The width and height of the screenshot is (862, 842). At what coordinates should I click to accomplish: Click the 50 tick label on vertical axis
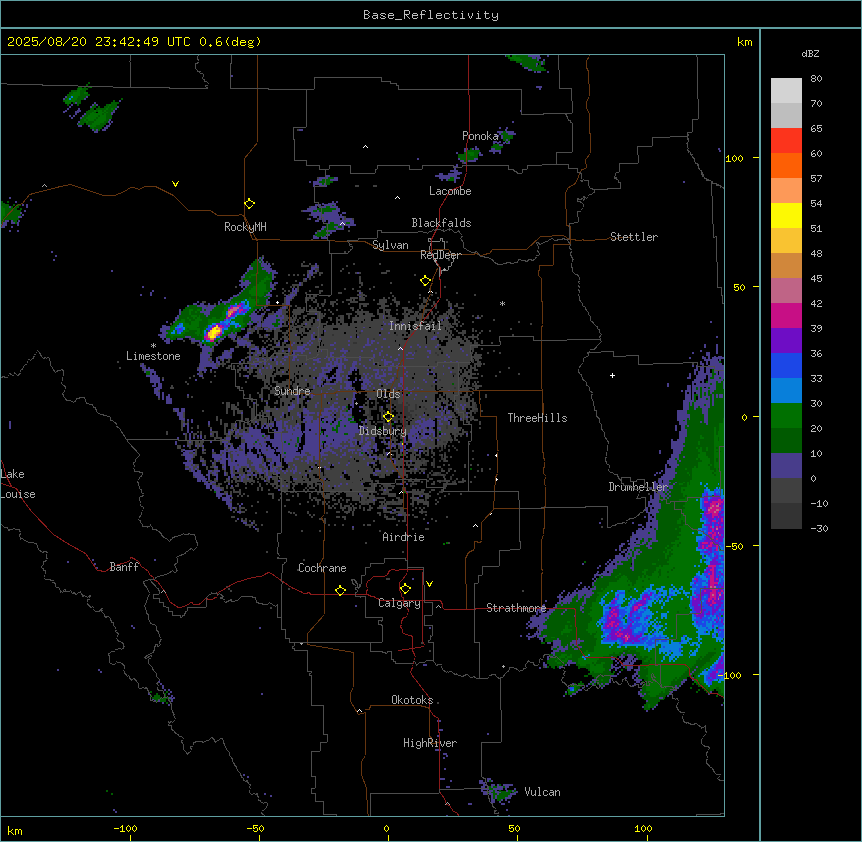pos(739,287)
